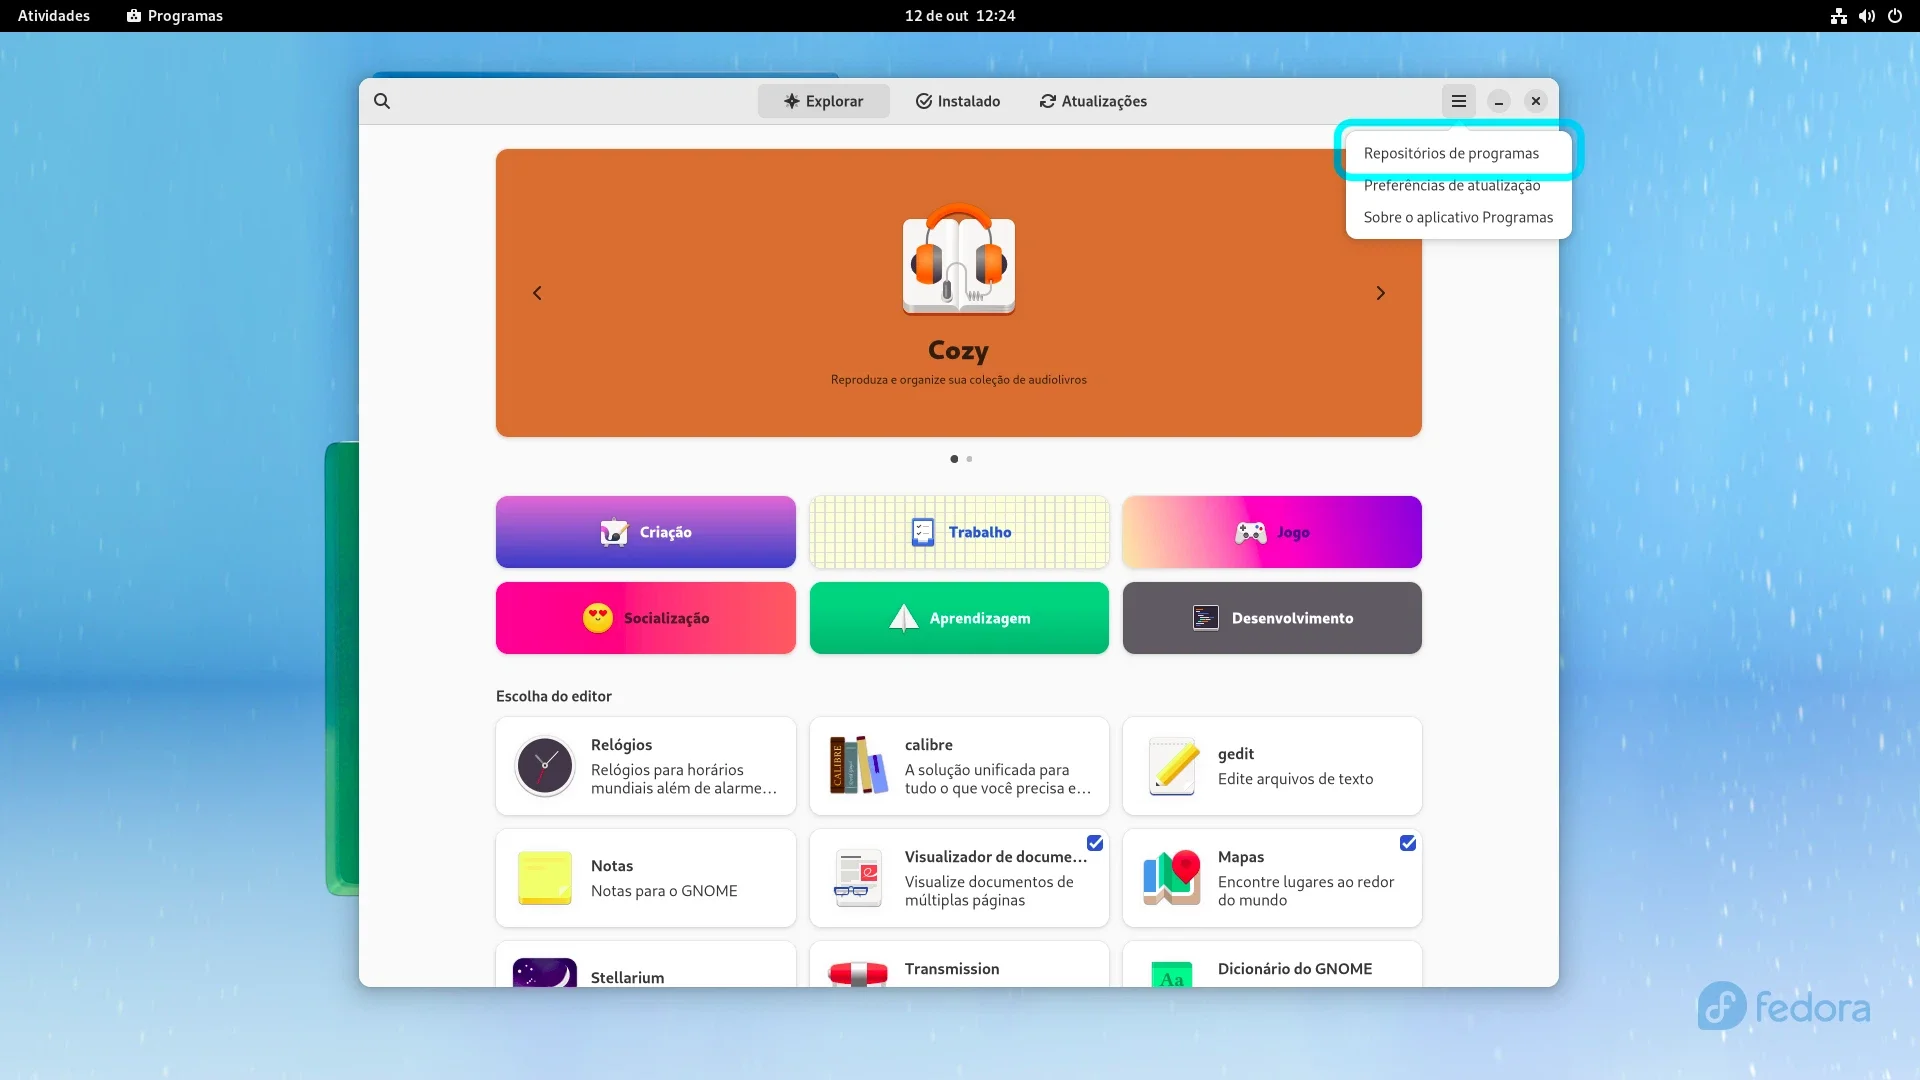This screenshot has height=1080, width=1920.
Task: Open the Jogo category
Action: click(x=1272, y=532)
